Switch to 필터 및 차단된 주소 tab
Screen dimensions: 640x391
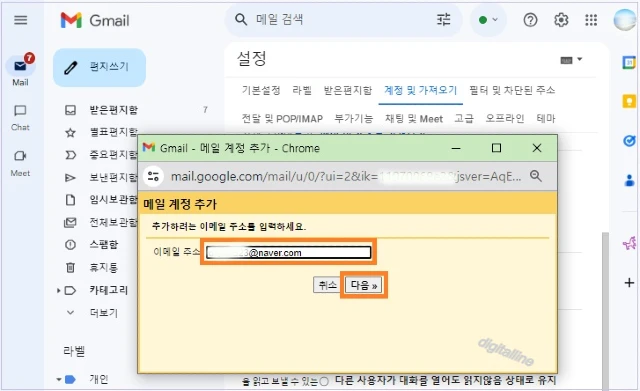tap(512, 90)
